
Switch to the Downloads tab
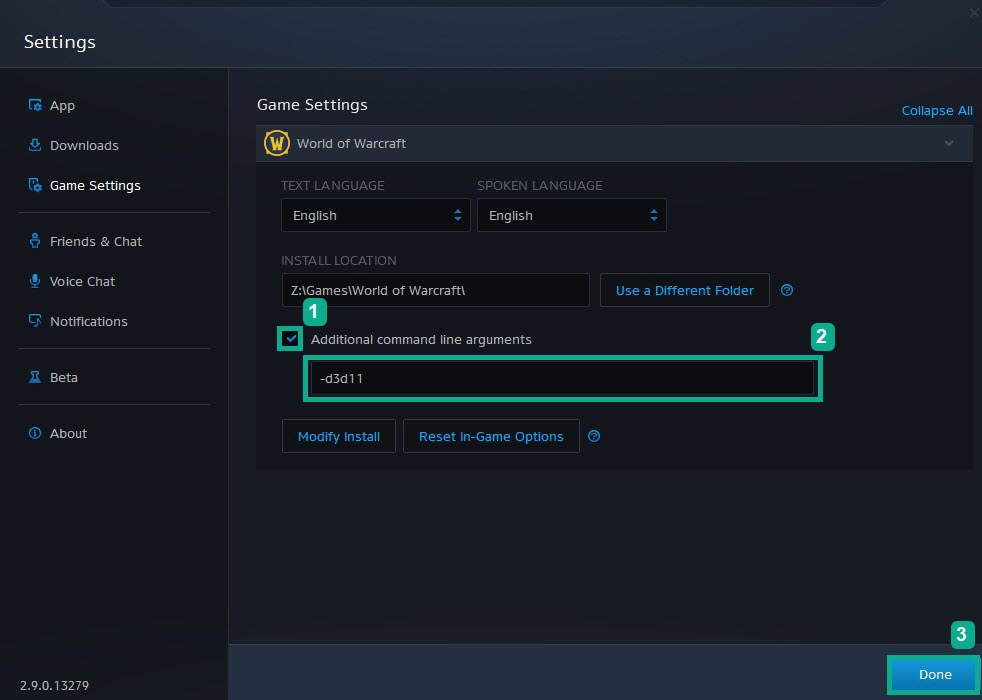tap(84, 145)
